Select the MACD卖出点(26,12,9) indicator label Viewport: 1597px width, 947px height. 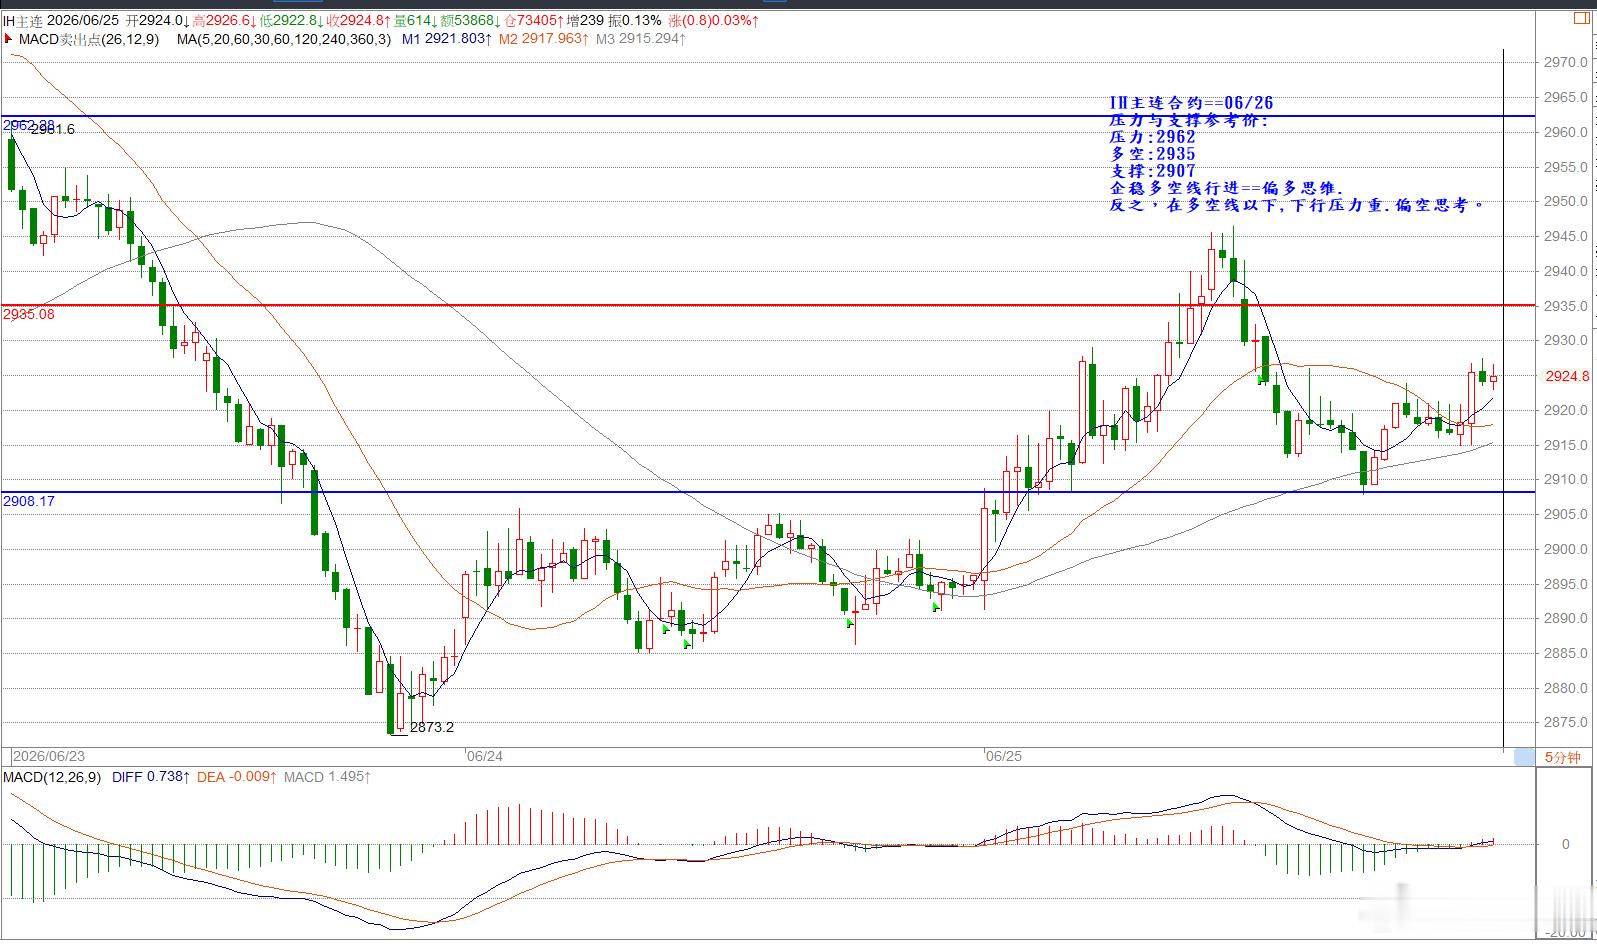[x=89, y=39]
